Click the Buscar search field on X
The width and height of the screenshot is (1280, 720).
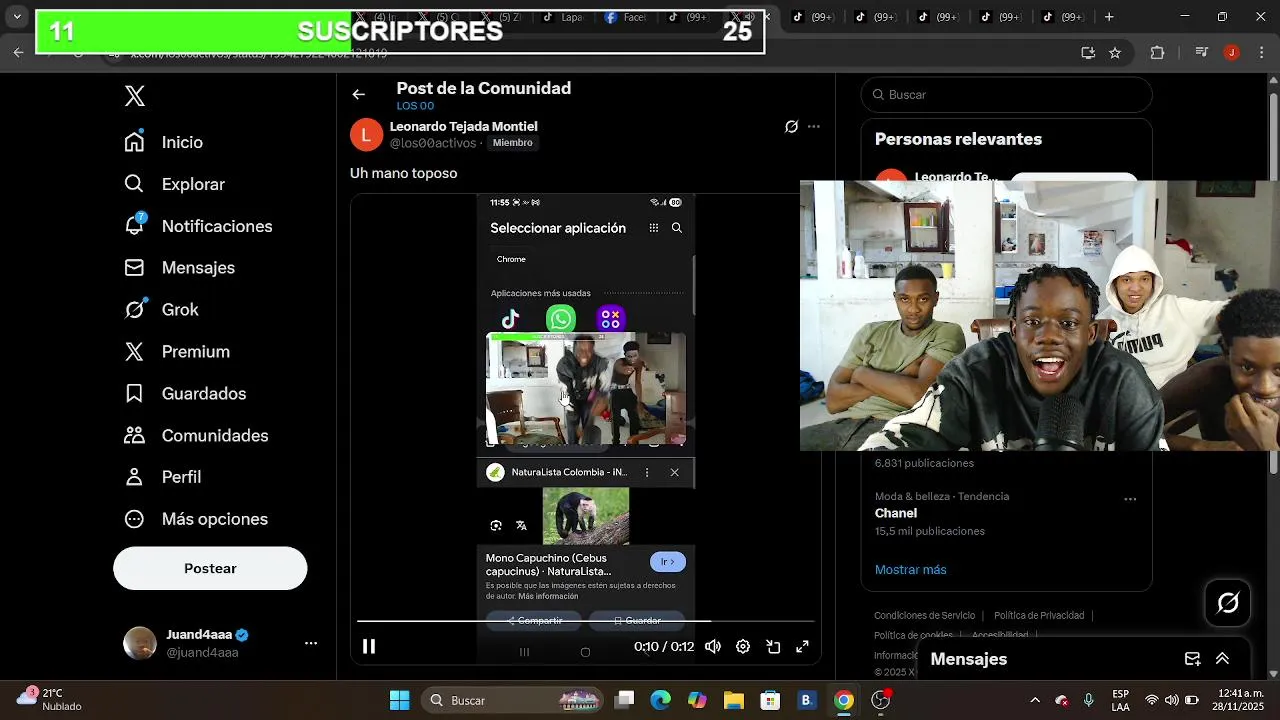click(1007, 95)
